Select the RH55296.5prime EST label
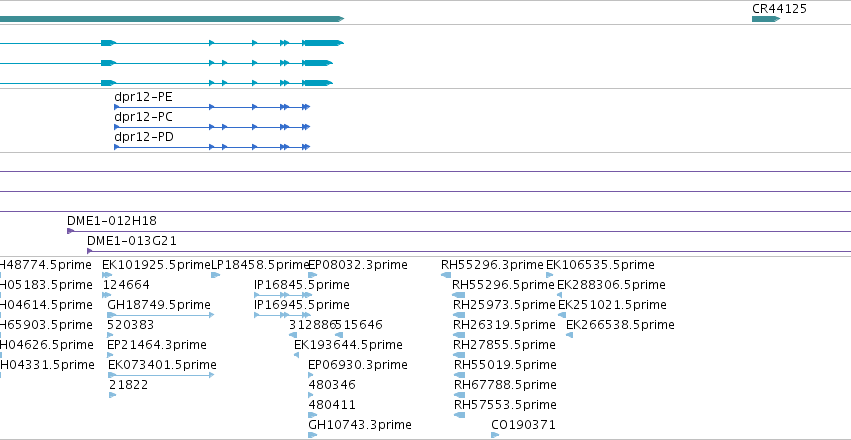Viewport: 851px width, 440px height. (x=504, y=285)
